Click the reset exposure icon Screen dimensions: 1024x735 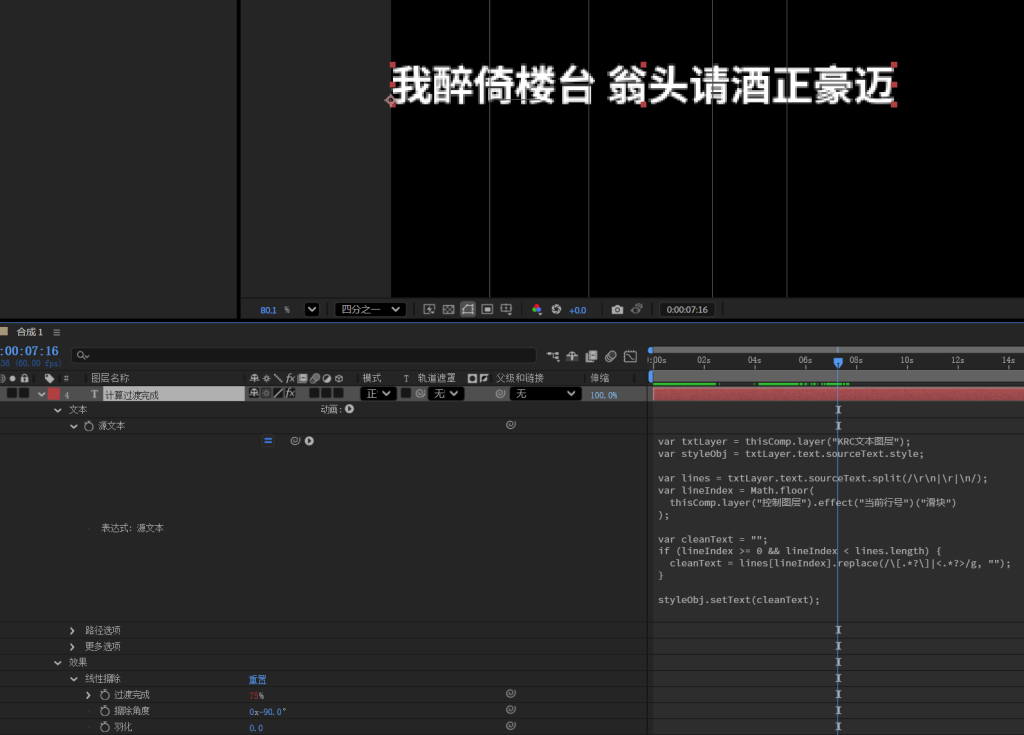[556, 310]
